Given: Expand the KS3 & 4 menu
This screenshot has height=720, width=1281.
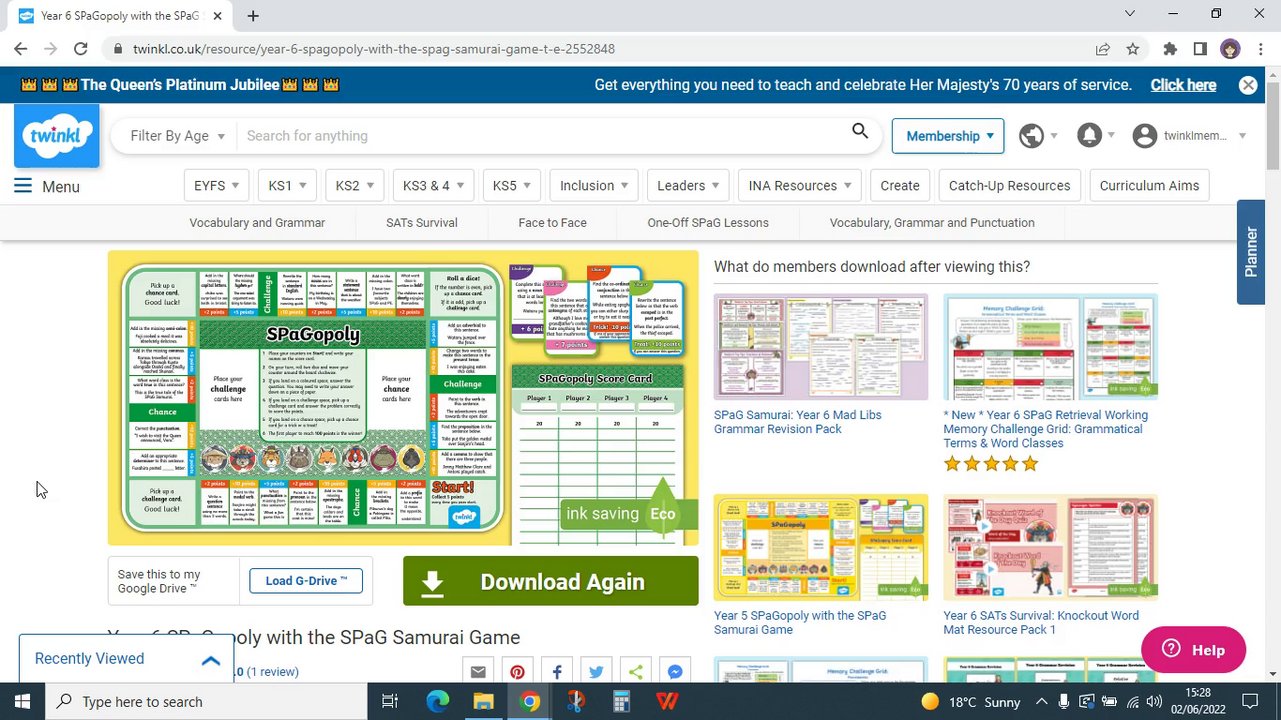Looking at the screenshot, I should click(433, 185).
